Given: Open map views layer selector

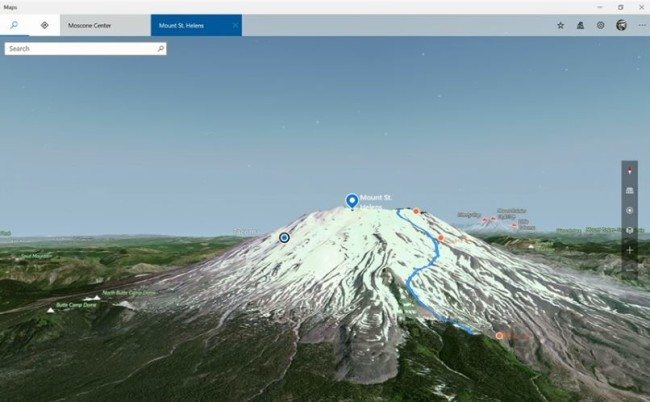Looking at the screenshot, I should [x=630, y=230].
